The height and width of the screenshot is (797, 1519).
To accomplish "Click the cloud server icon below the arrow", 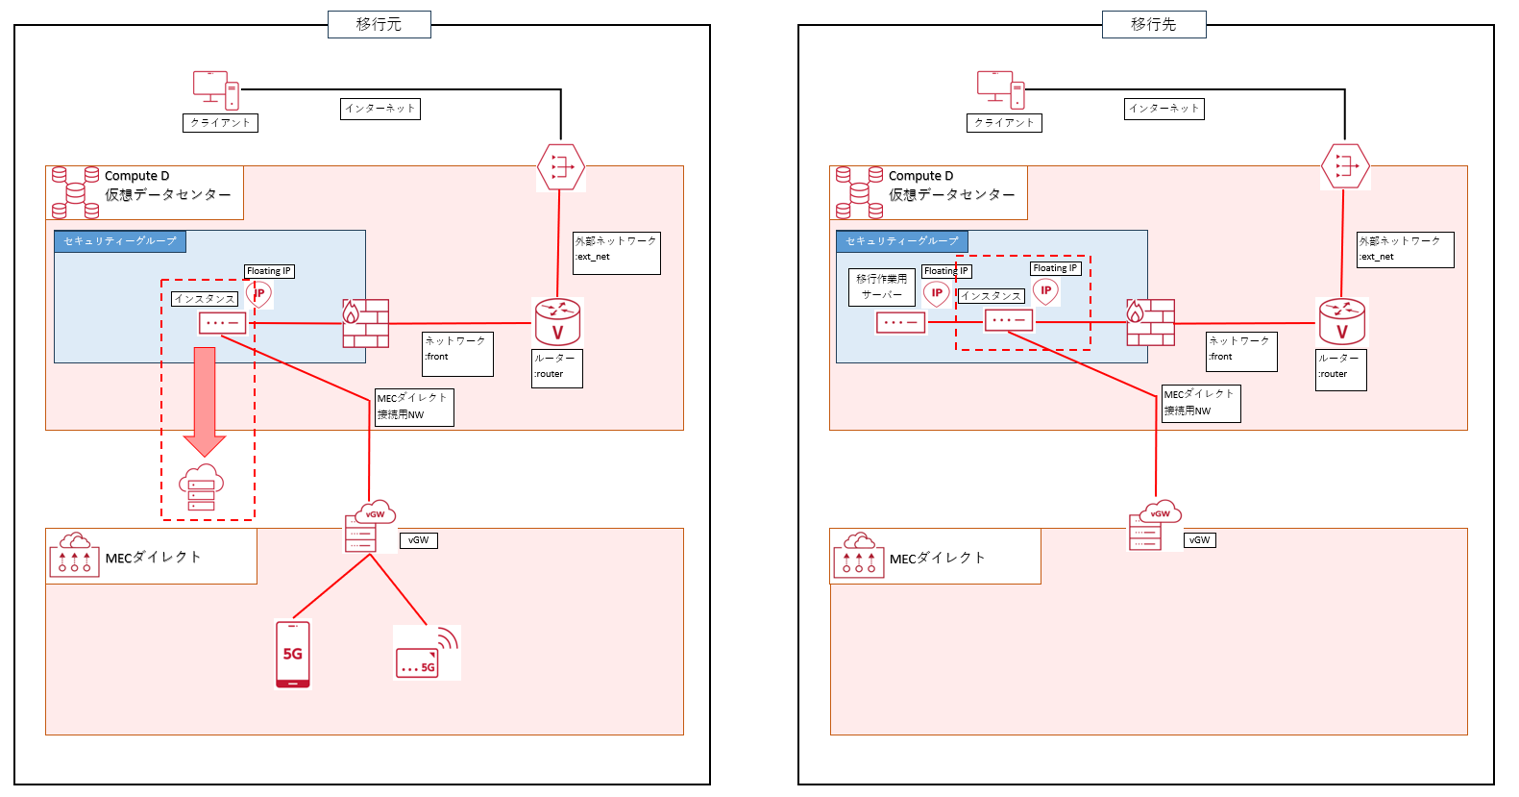I will click(201, 487).
